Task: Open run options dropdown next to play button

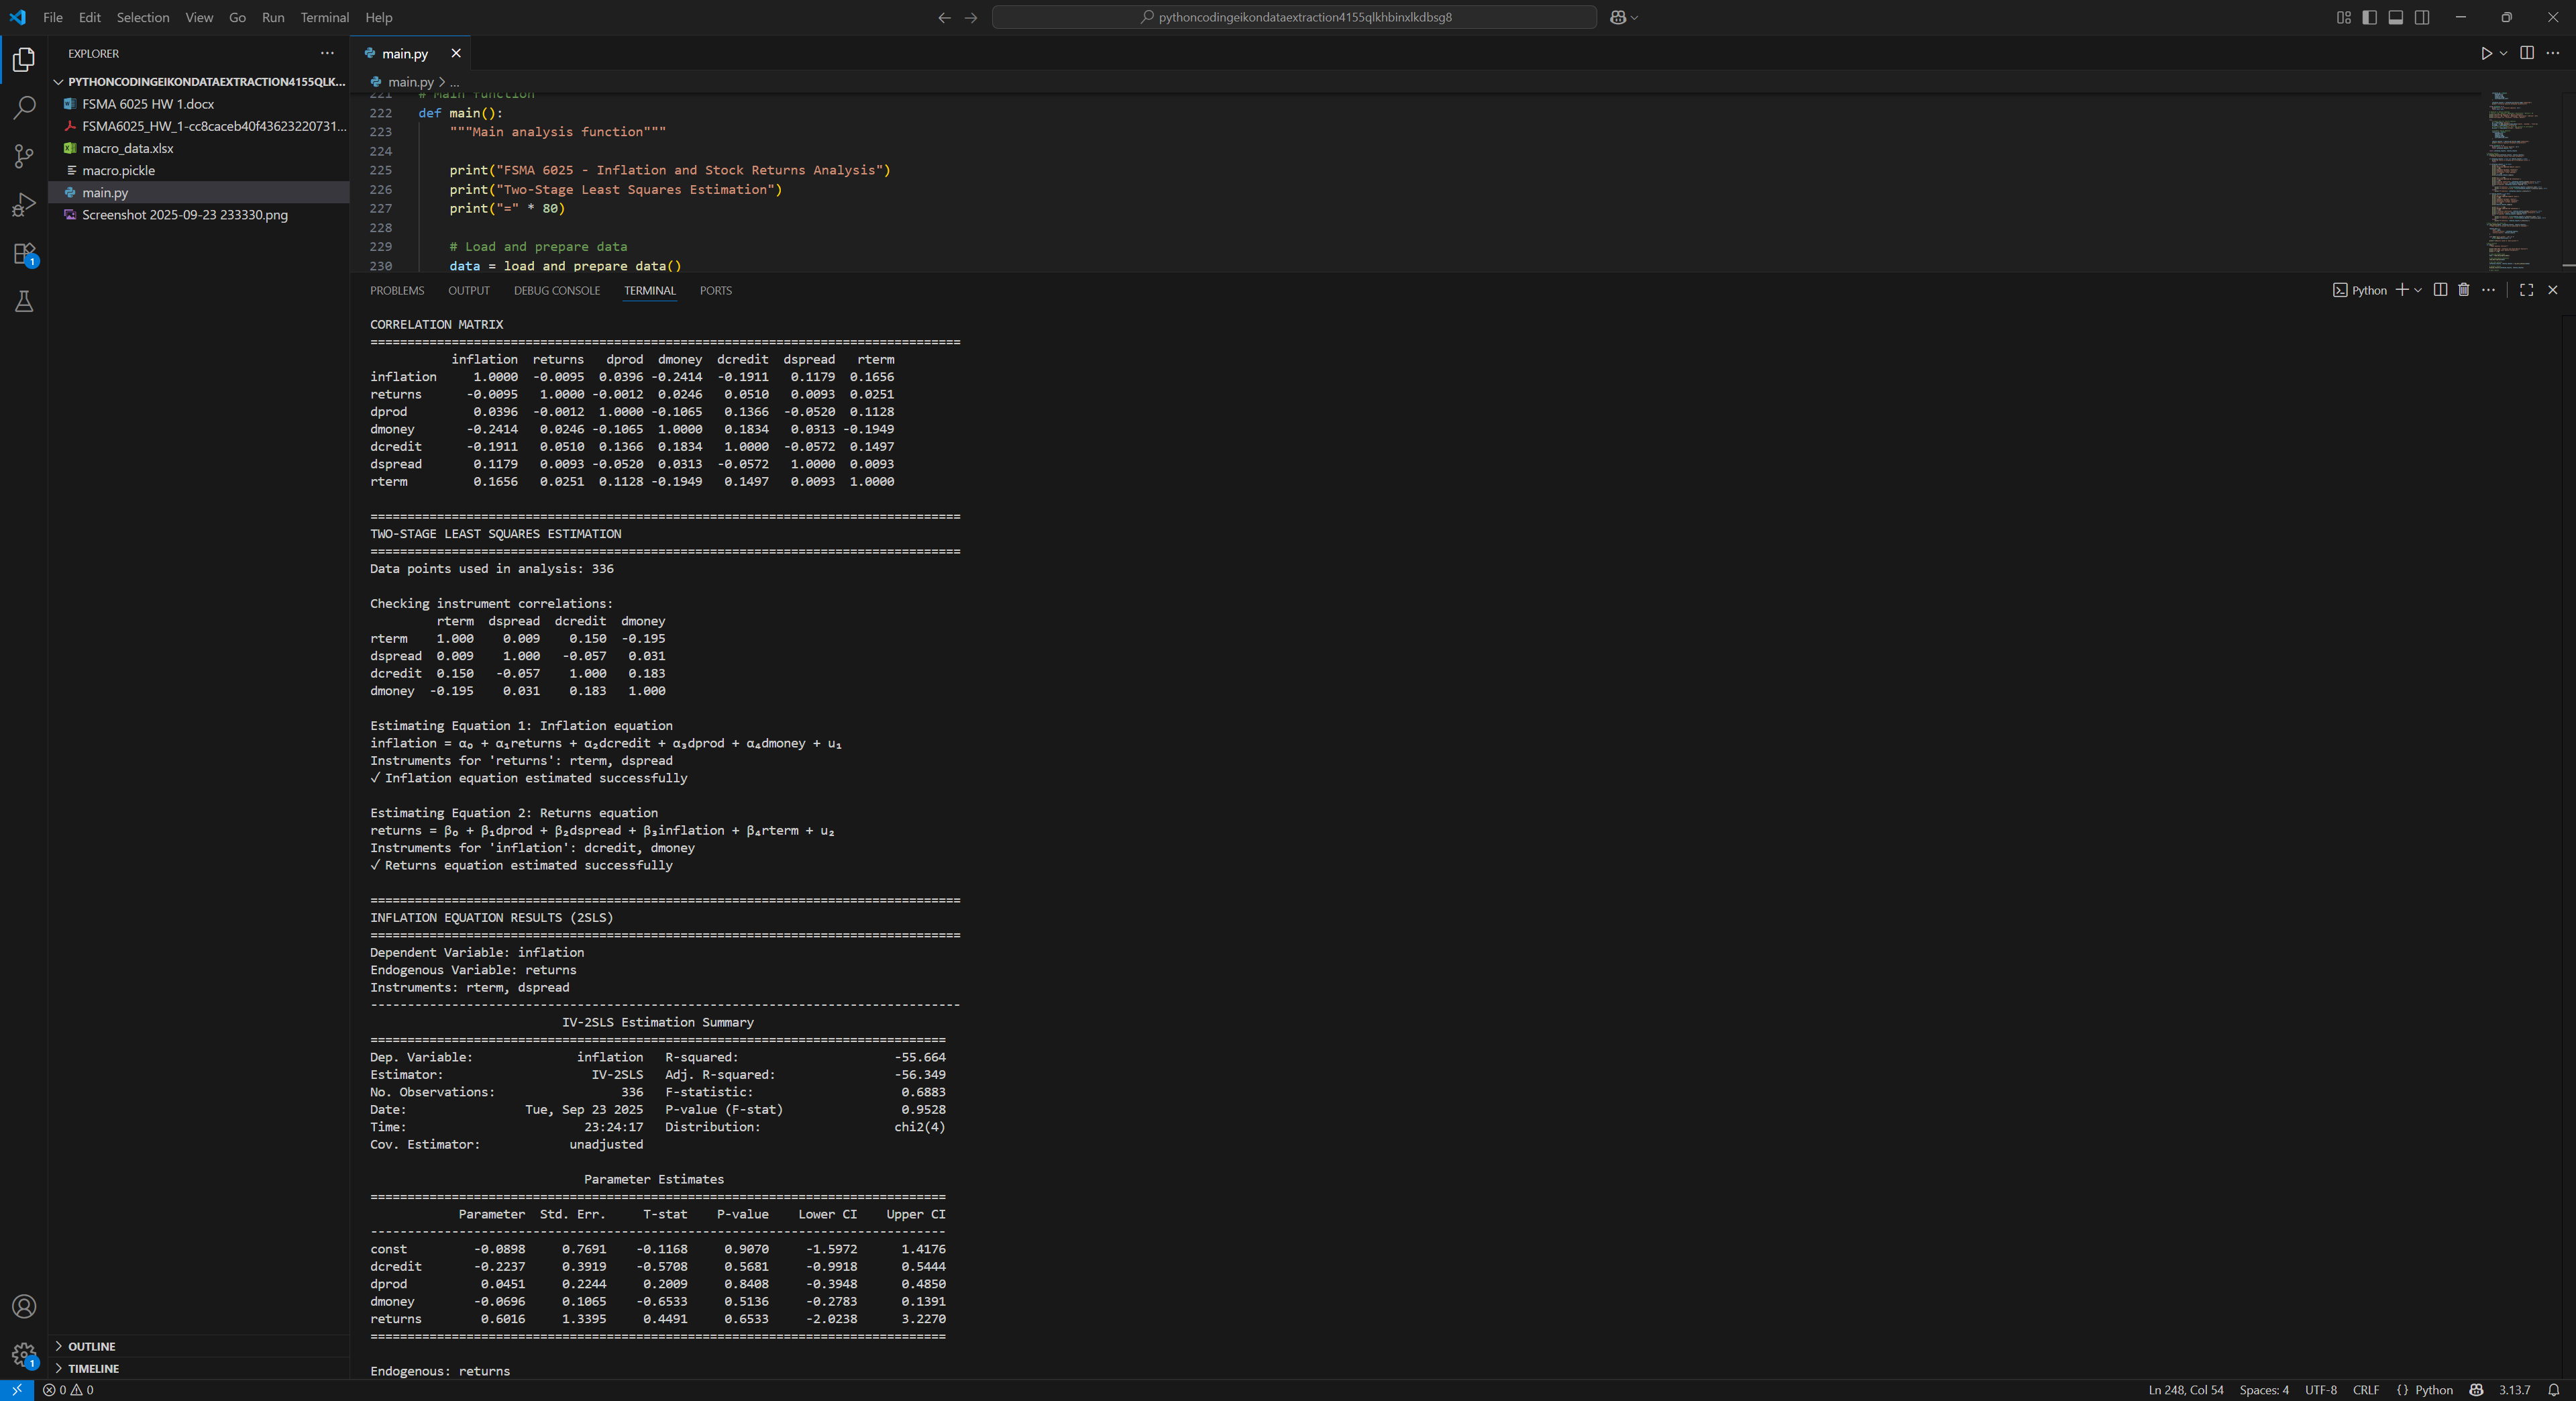Action: [x=2503, y=53]
